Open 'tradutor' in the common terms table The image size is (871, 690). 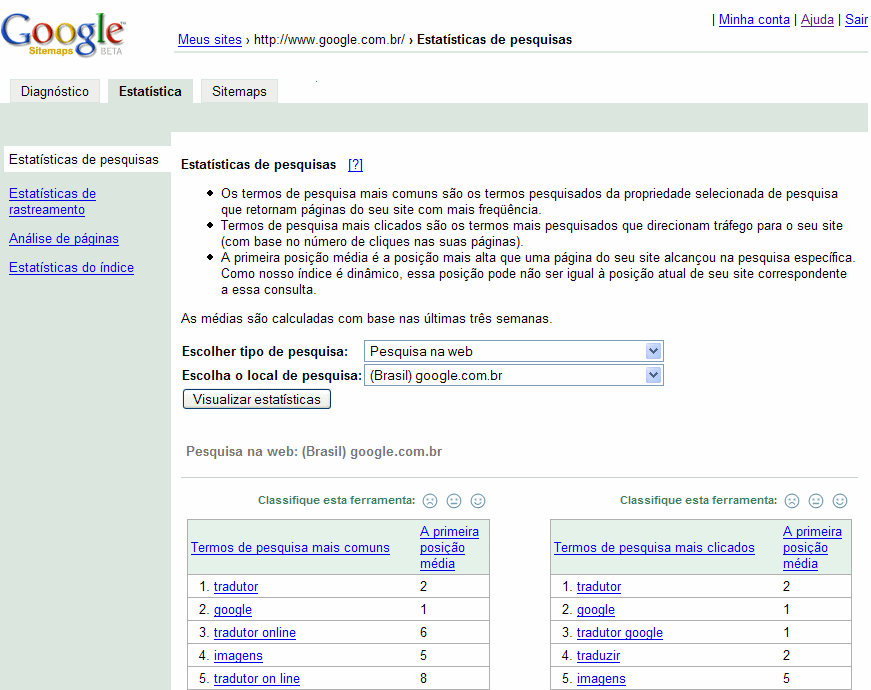pos(236,586)
